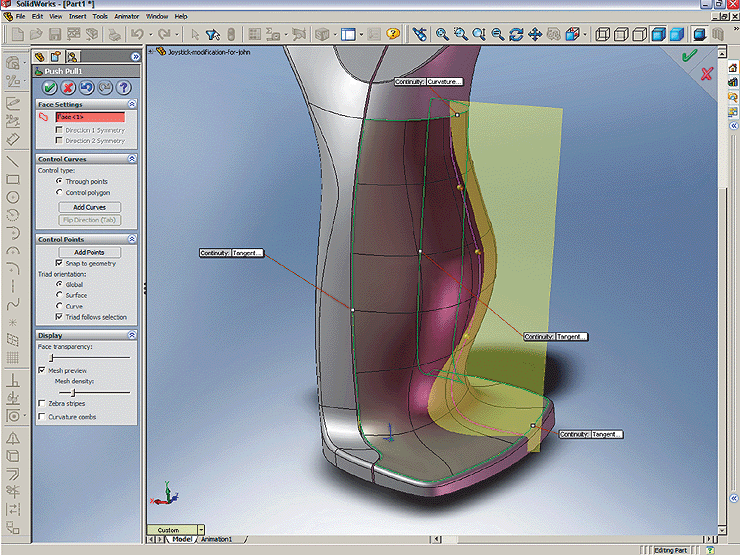Click the Standard Views cube icon
The height and width of the screenshot is (555, 740).
click(572, 34)
